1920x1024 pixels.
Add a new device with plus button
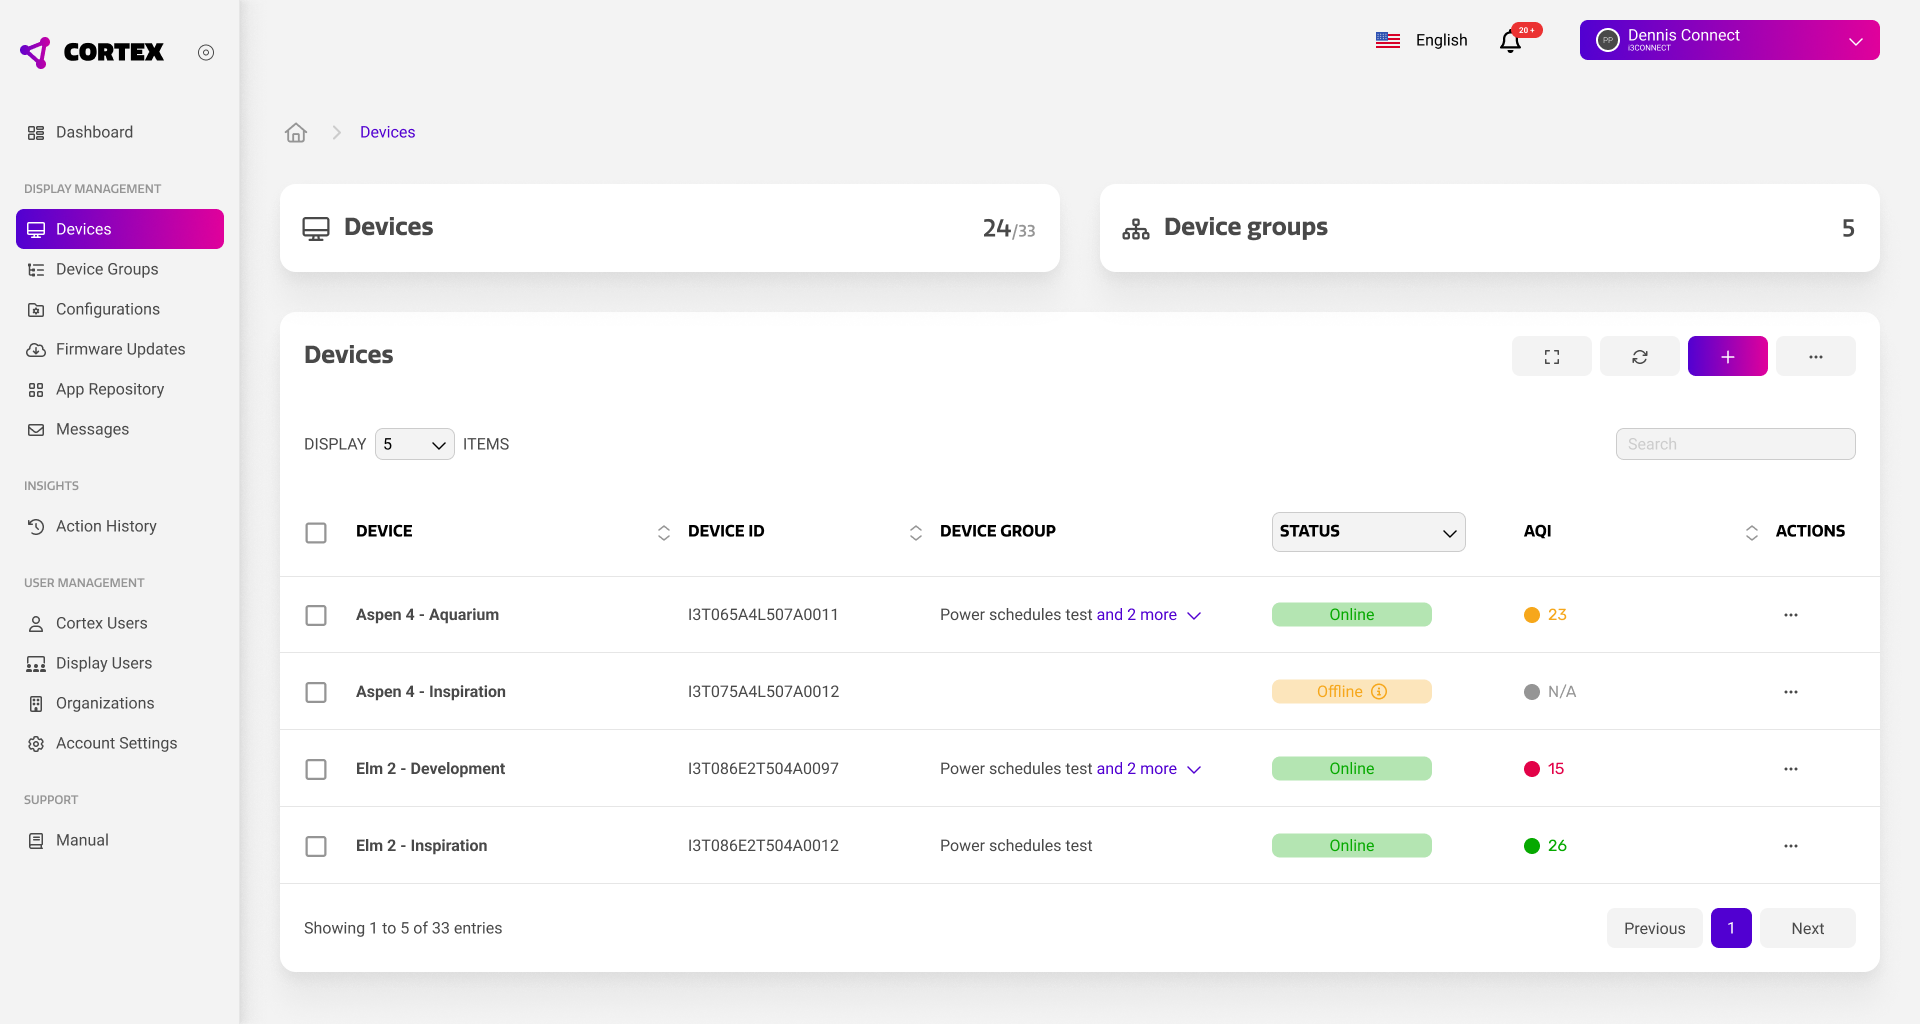point(1727,357)
